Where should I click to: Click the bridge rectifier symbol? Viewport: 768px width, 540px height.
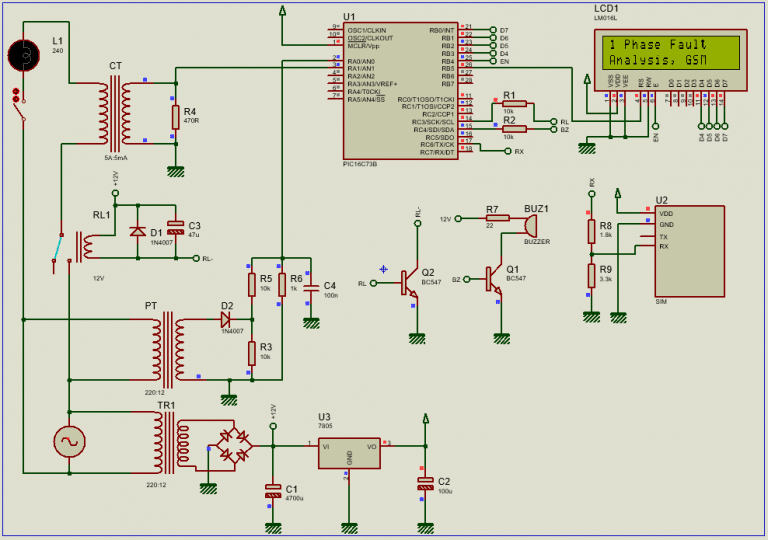click(234, 445)
